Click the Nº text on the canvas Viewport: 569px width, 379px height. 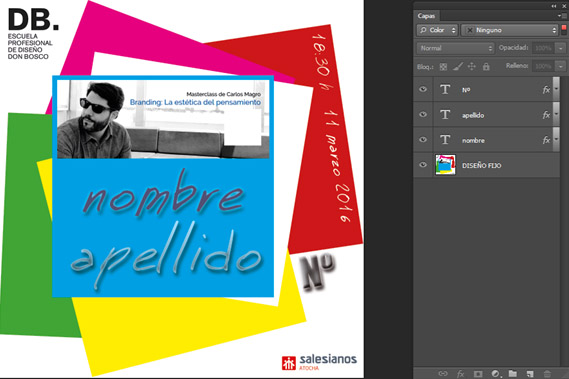pos(318,272)
